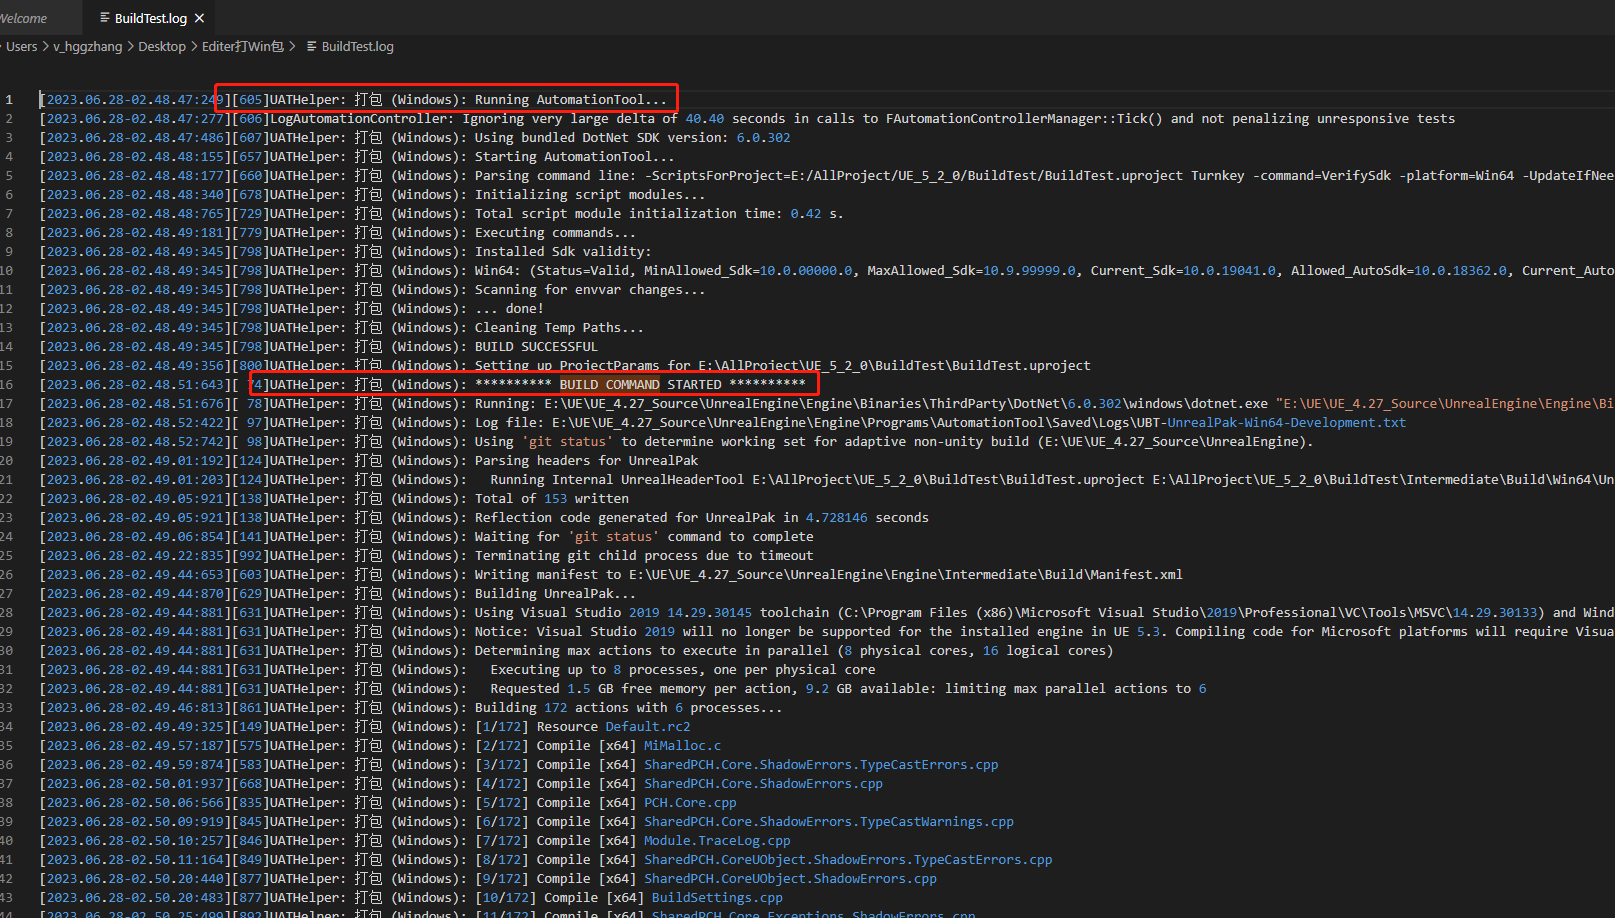Expand chevron after v_hggzhang breadcrumb
This screenshot has height=918, width=1615.
[131, 47]
